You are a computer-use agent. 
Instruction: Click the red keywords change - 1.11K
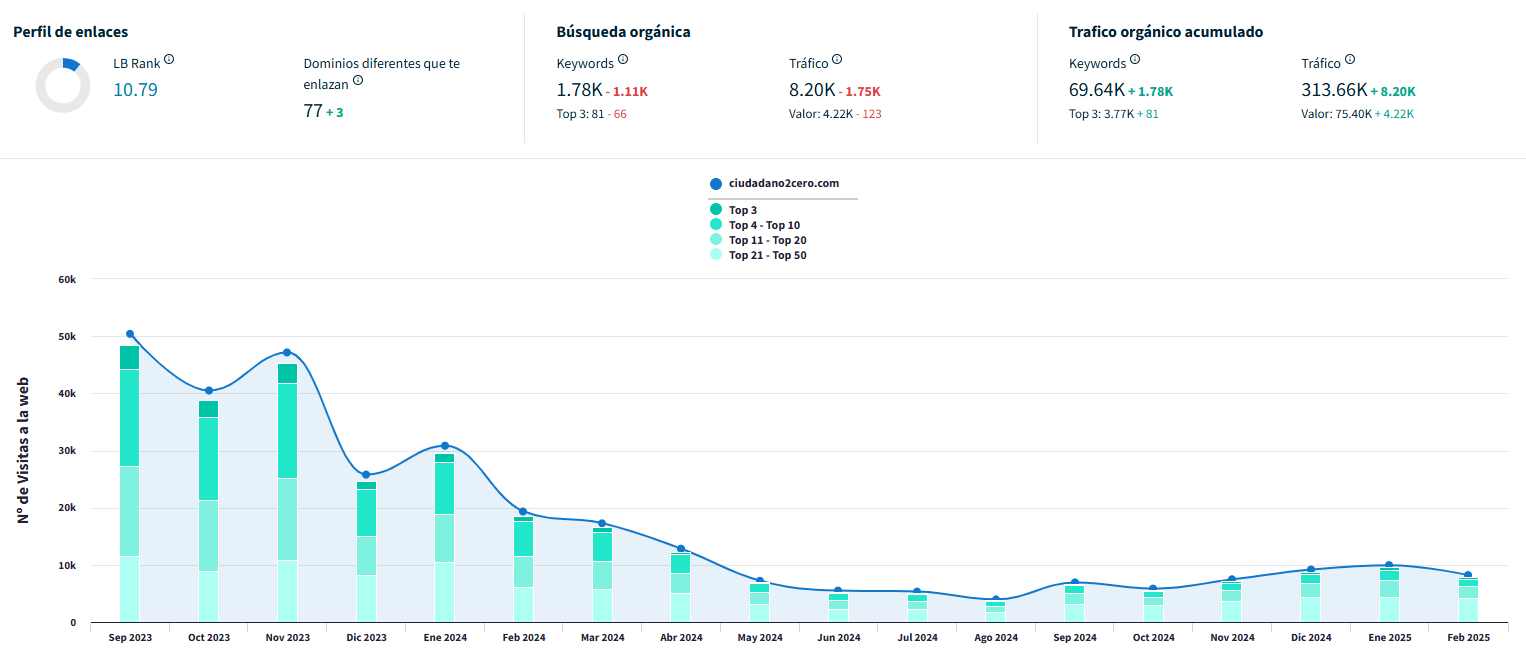[626, 91]
